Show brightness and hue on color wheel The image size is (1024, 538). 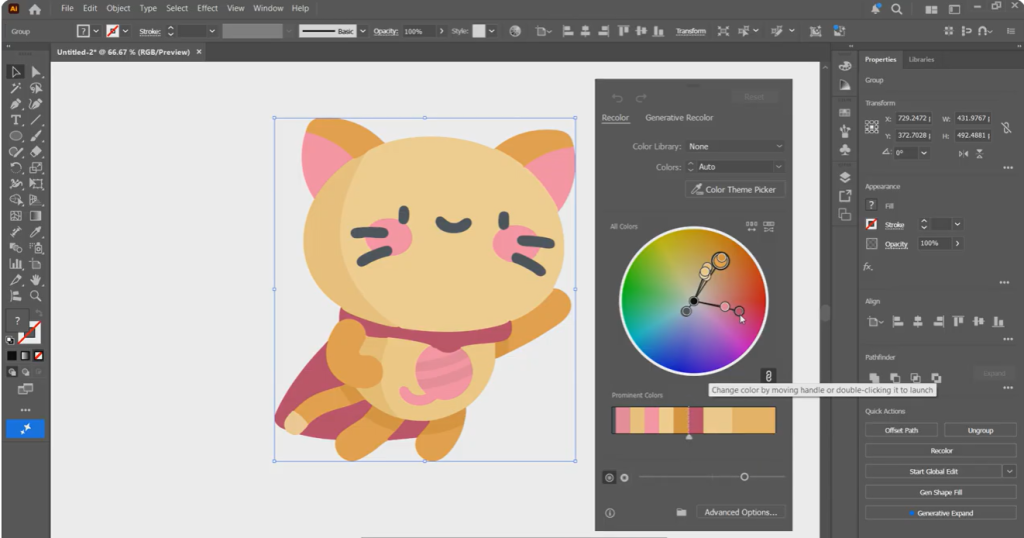click(624, 478)
